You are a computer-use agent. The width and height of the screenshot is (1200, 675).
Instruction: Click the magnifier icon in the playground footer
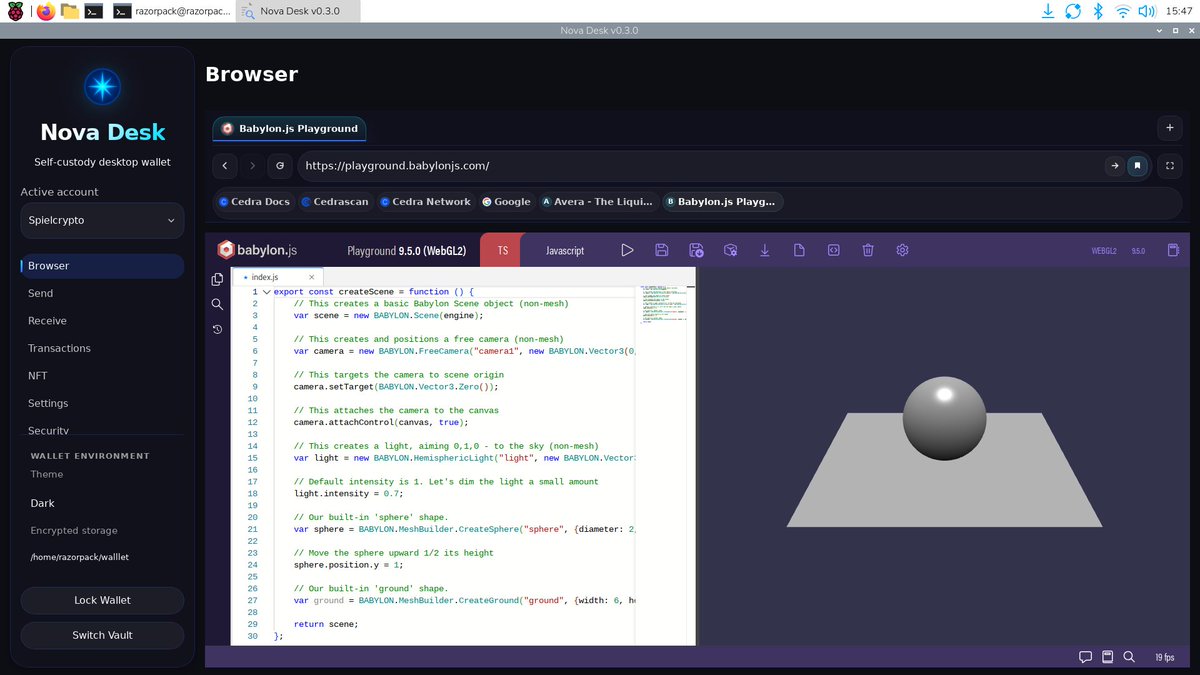(1129, 657)
